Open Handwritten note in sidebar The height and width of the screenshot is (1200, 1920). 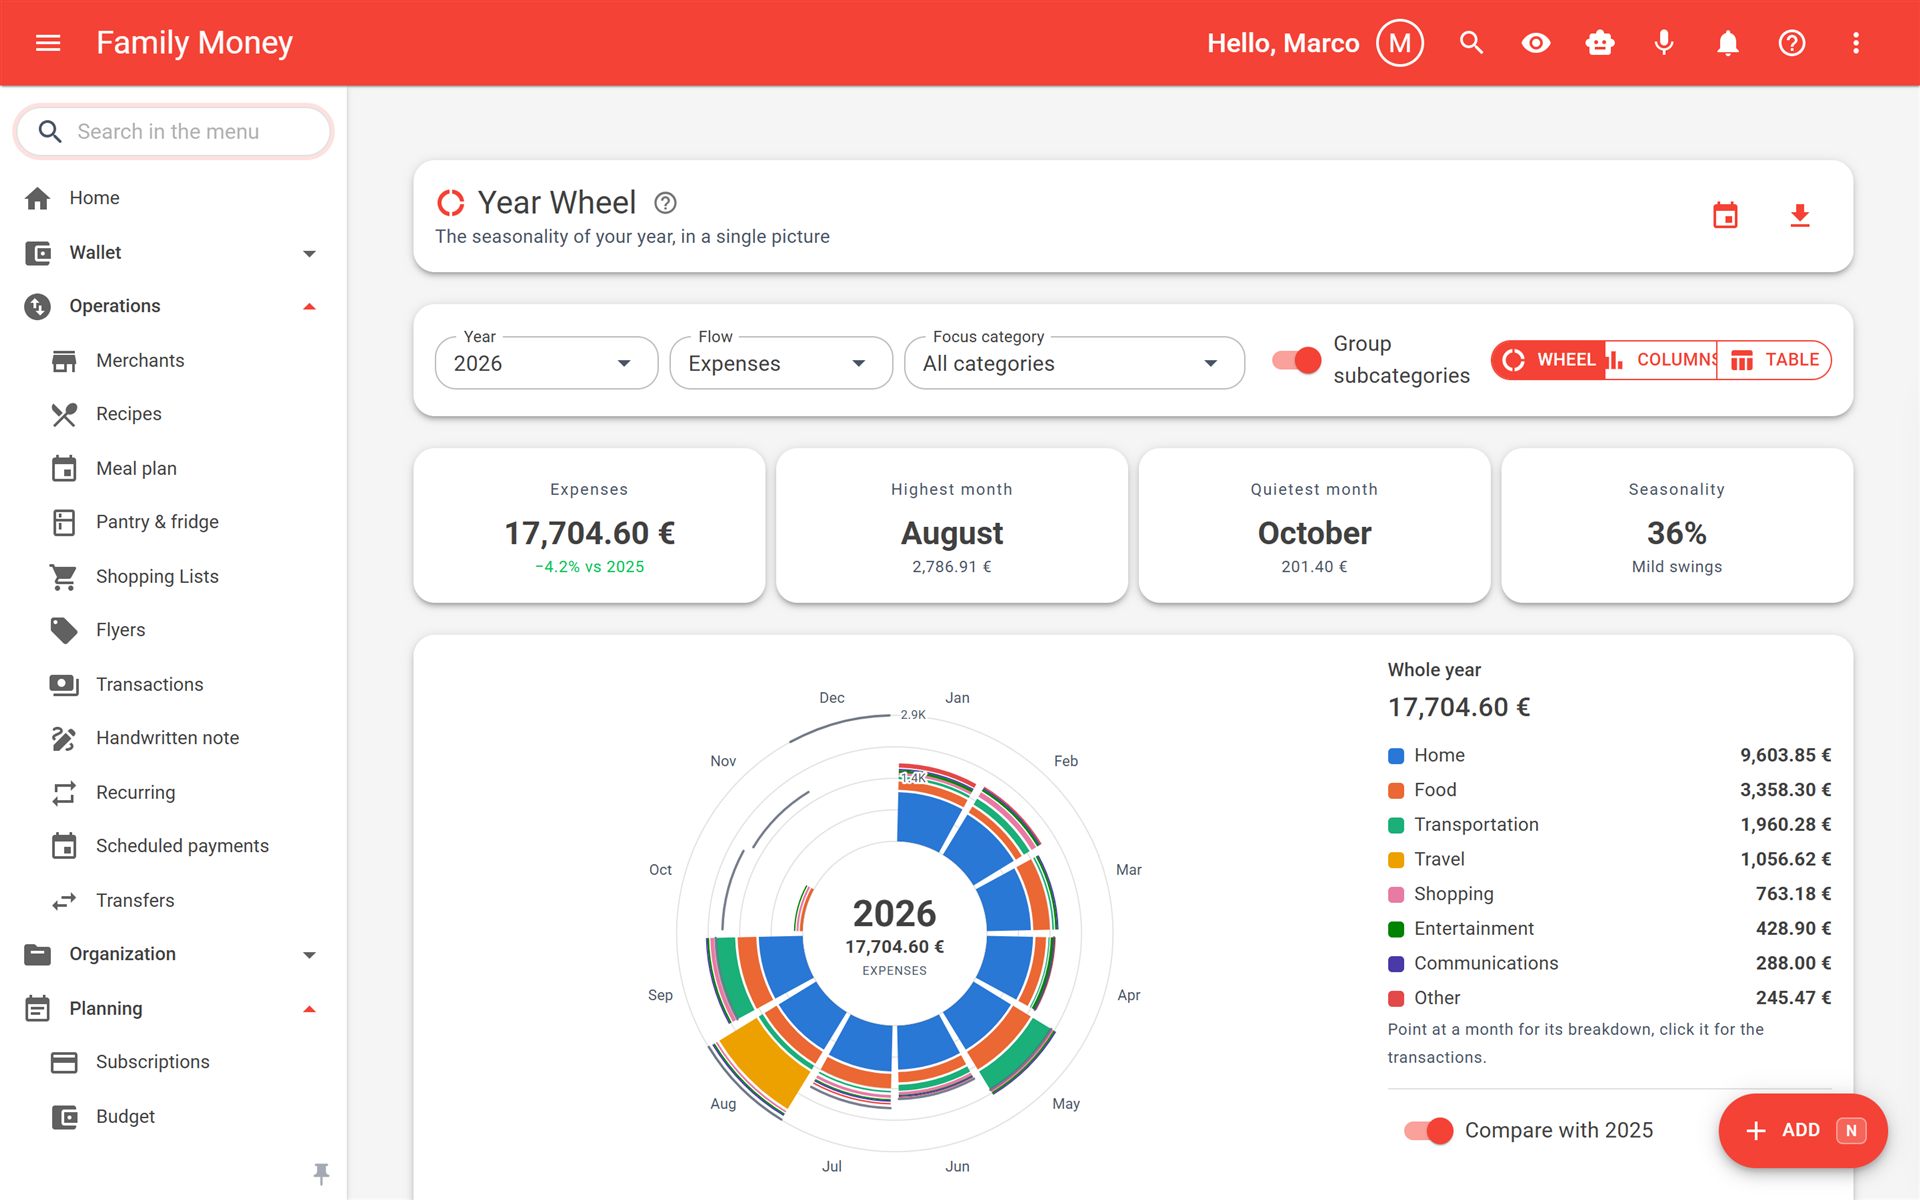(x=173, y=738)
